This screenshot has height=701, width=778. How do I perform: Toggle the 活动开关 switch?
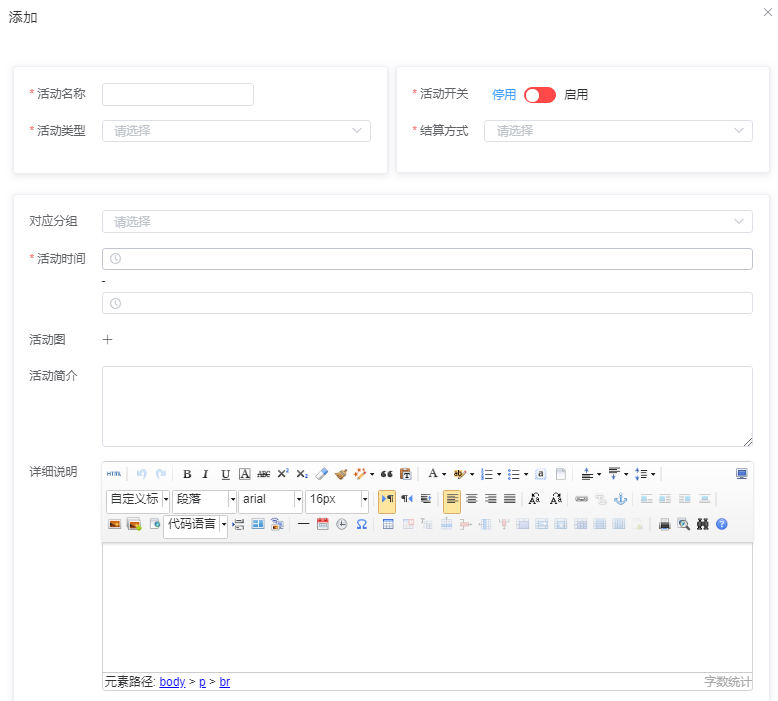(540, 95)
